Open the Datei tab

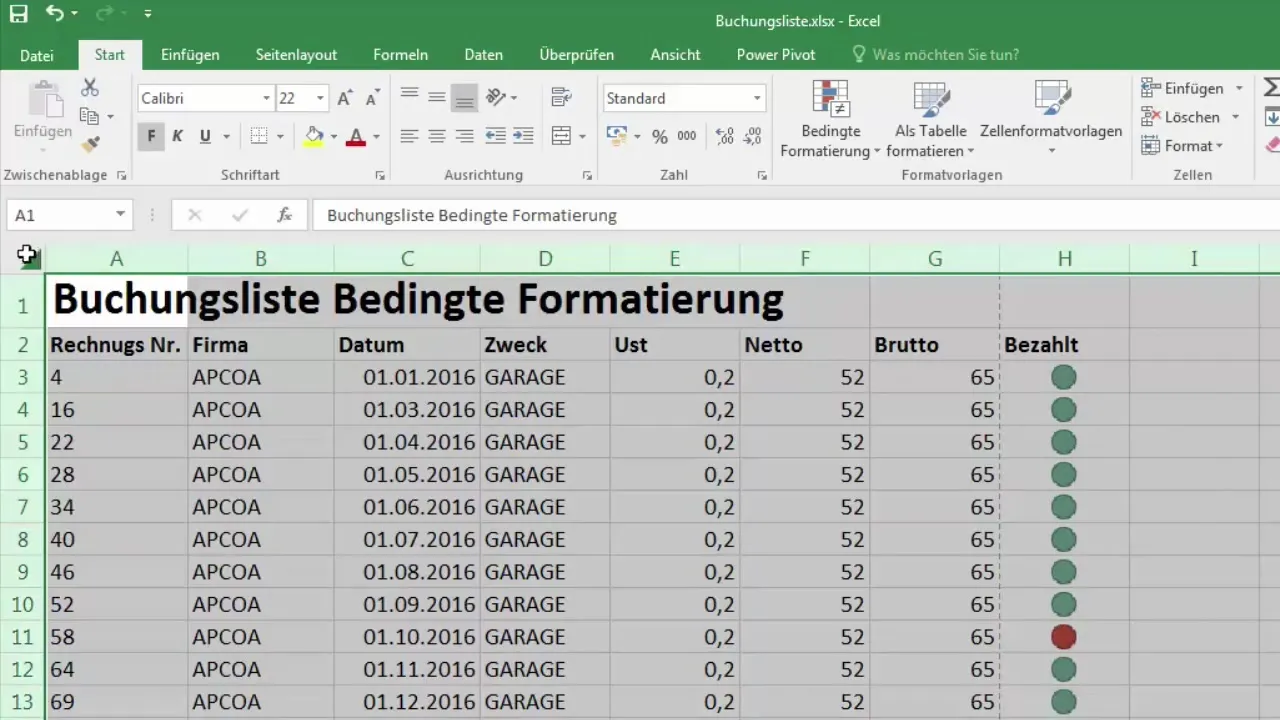pos(37,55)
